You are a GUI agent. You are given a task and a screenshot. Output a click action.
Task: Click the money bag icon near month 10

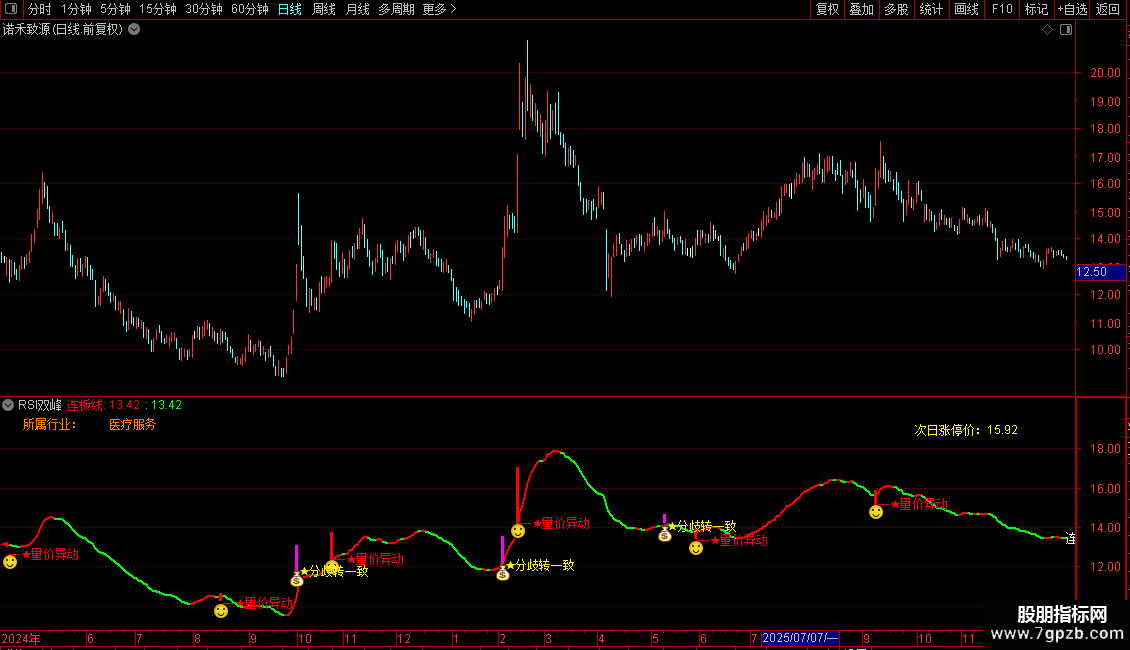[297, 579]
